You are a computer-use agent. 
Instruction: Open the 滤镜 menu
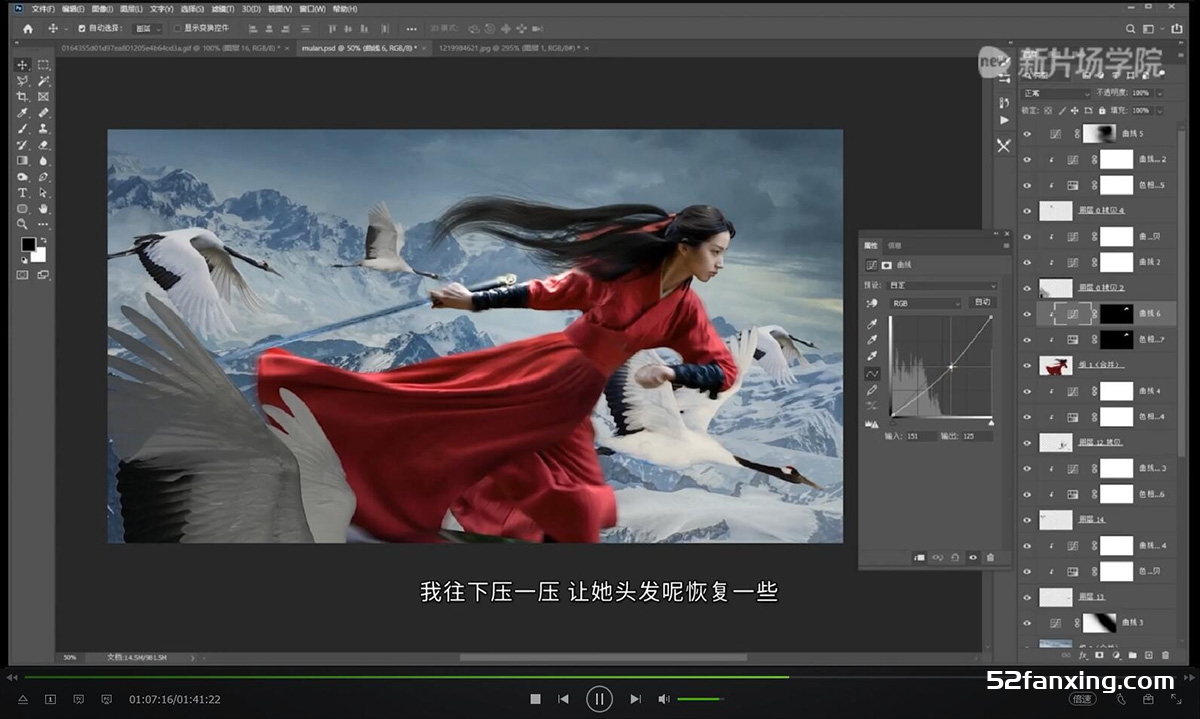222,9
